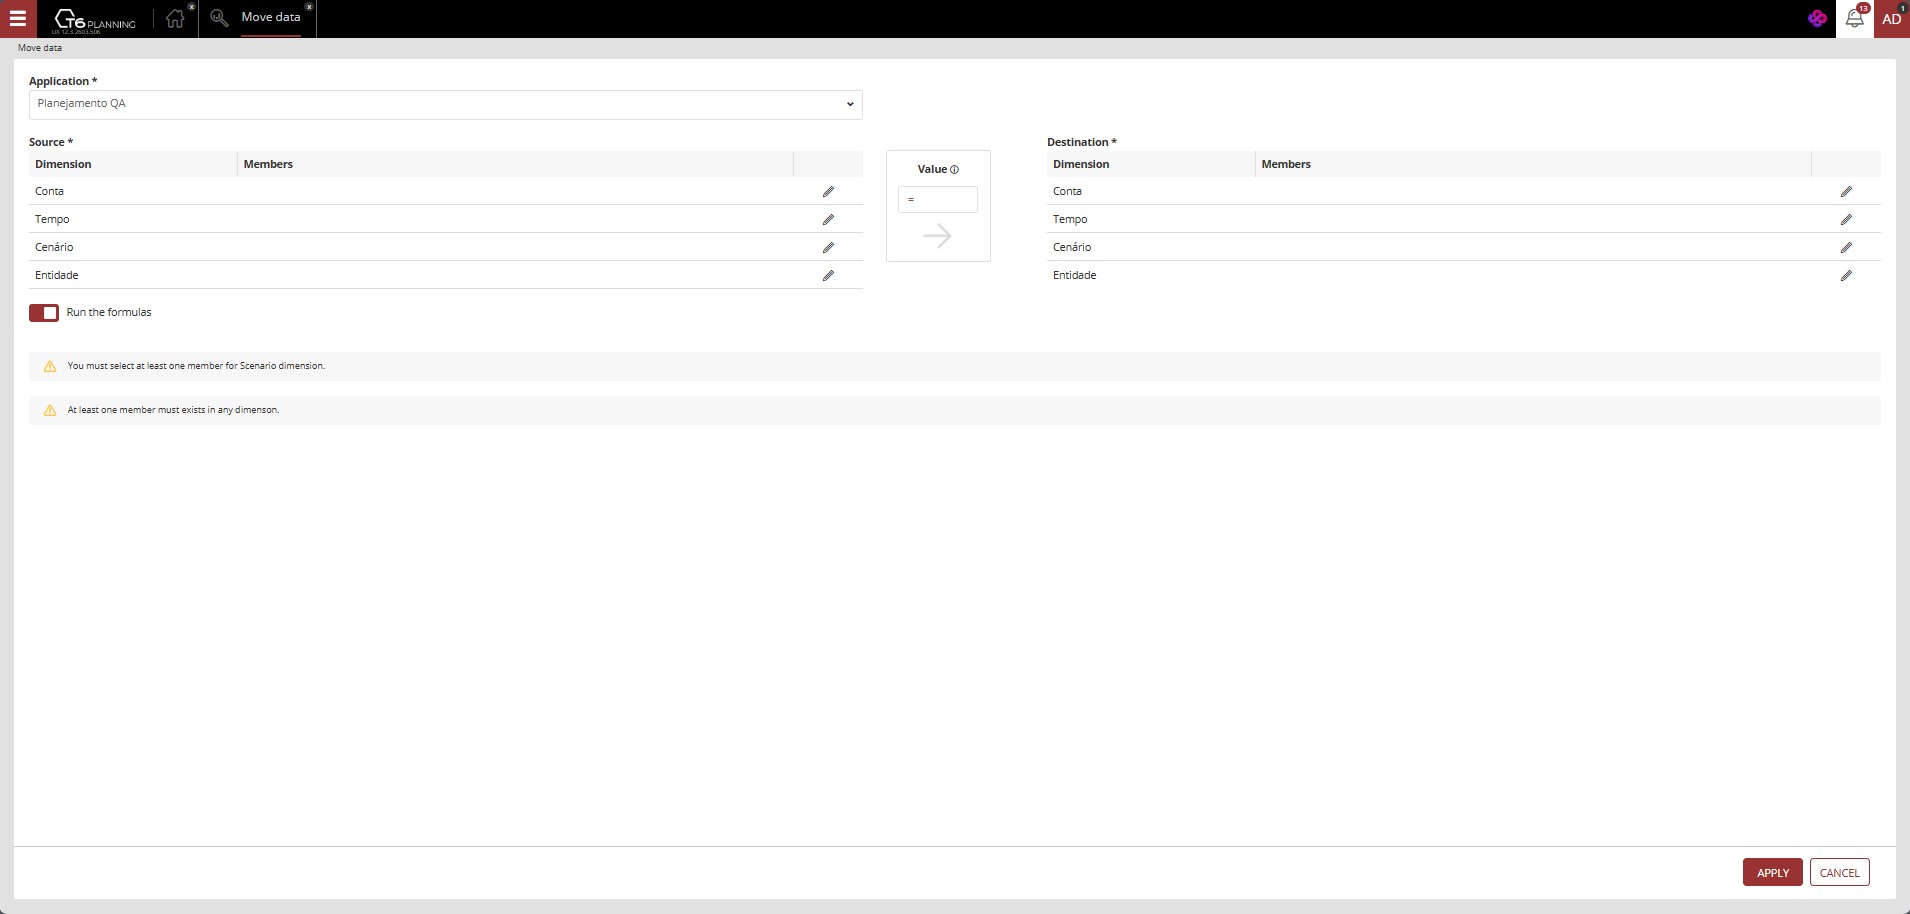
Task: Click inside the Value input field
Action: tap(937, 199)
